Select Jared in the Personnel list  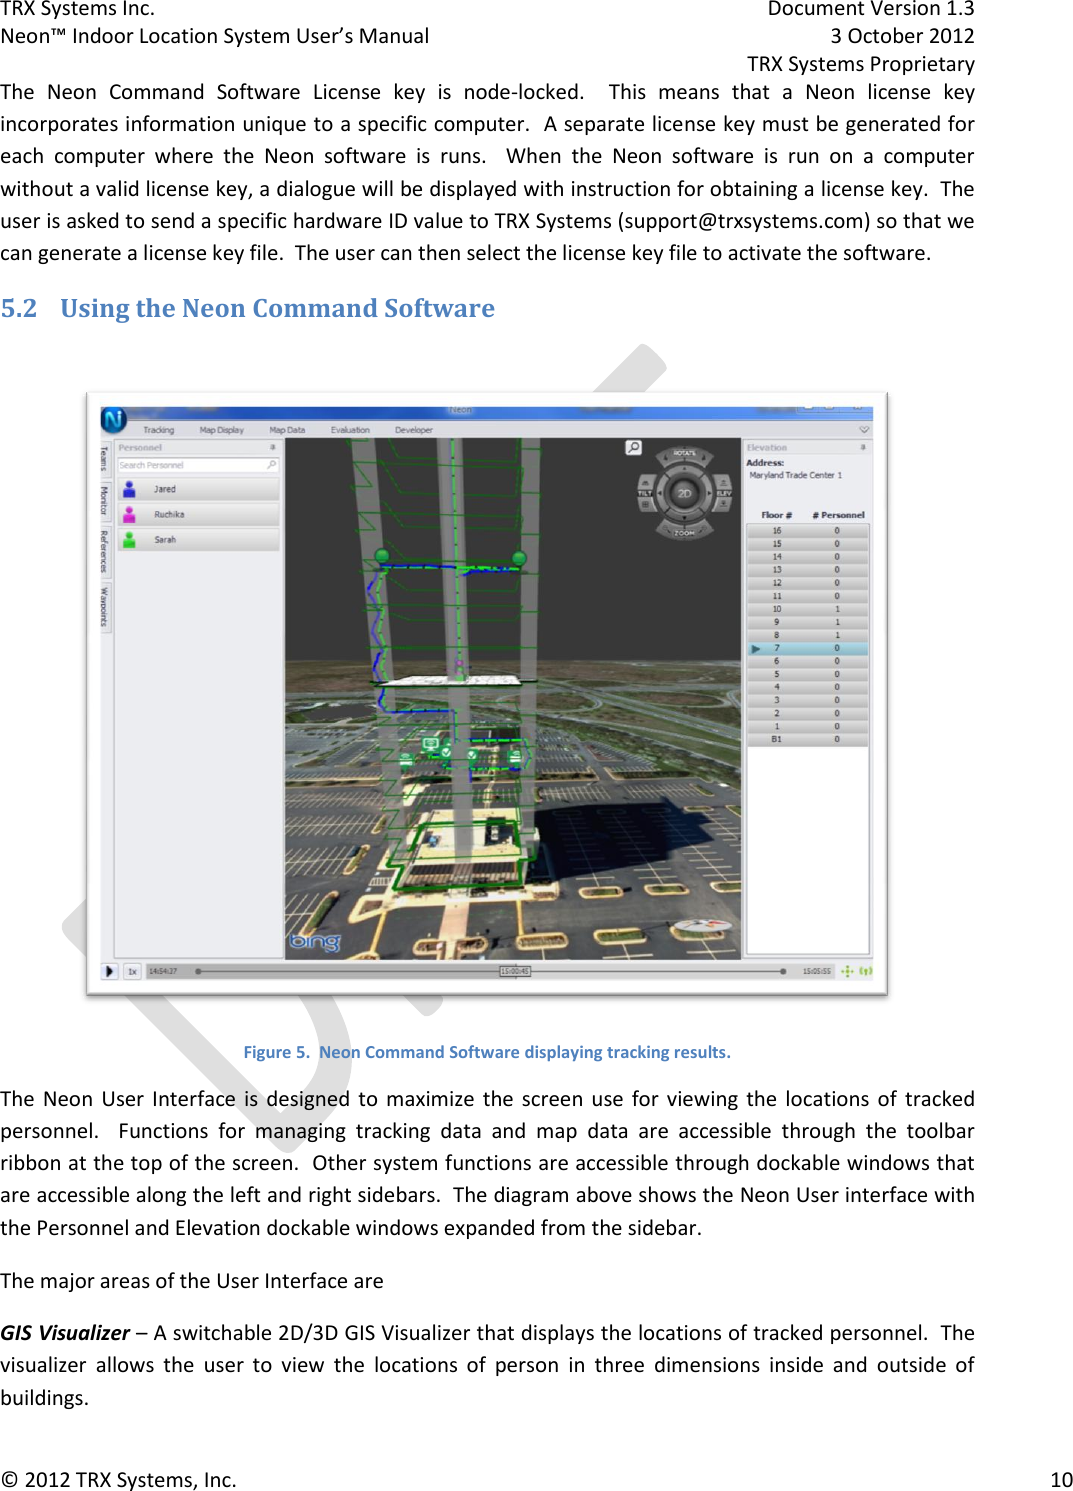coord(198,489)
